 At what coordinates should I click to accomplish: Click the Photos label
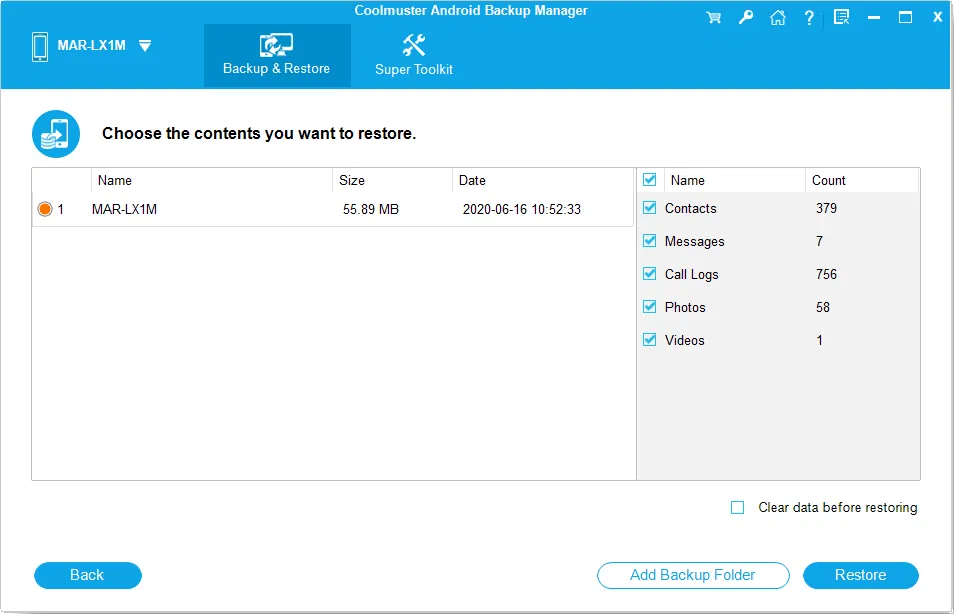685,307
